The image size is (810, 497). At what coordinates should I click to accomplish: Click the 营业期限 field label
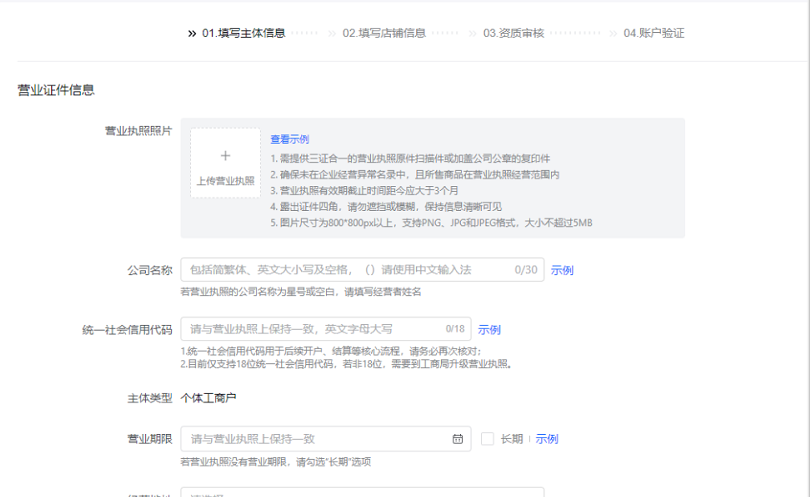click(150, 439)
